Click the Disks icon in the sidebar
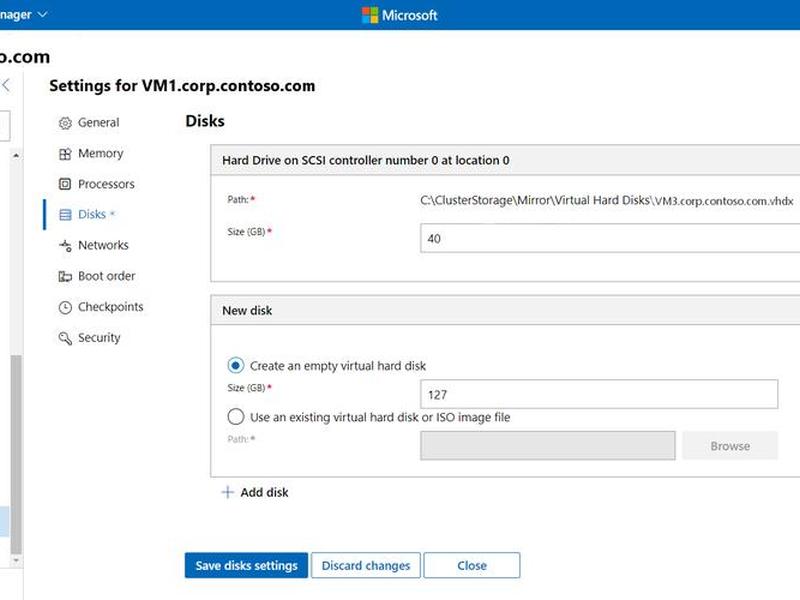Viewport: 800px width, 600px height. (65, 215)
